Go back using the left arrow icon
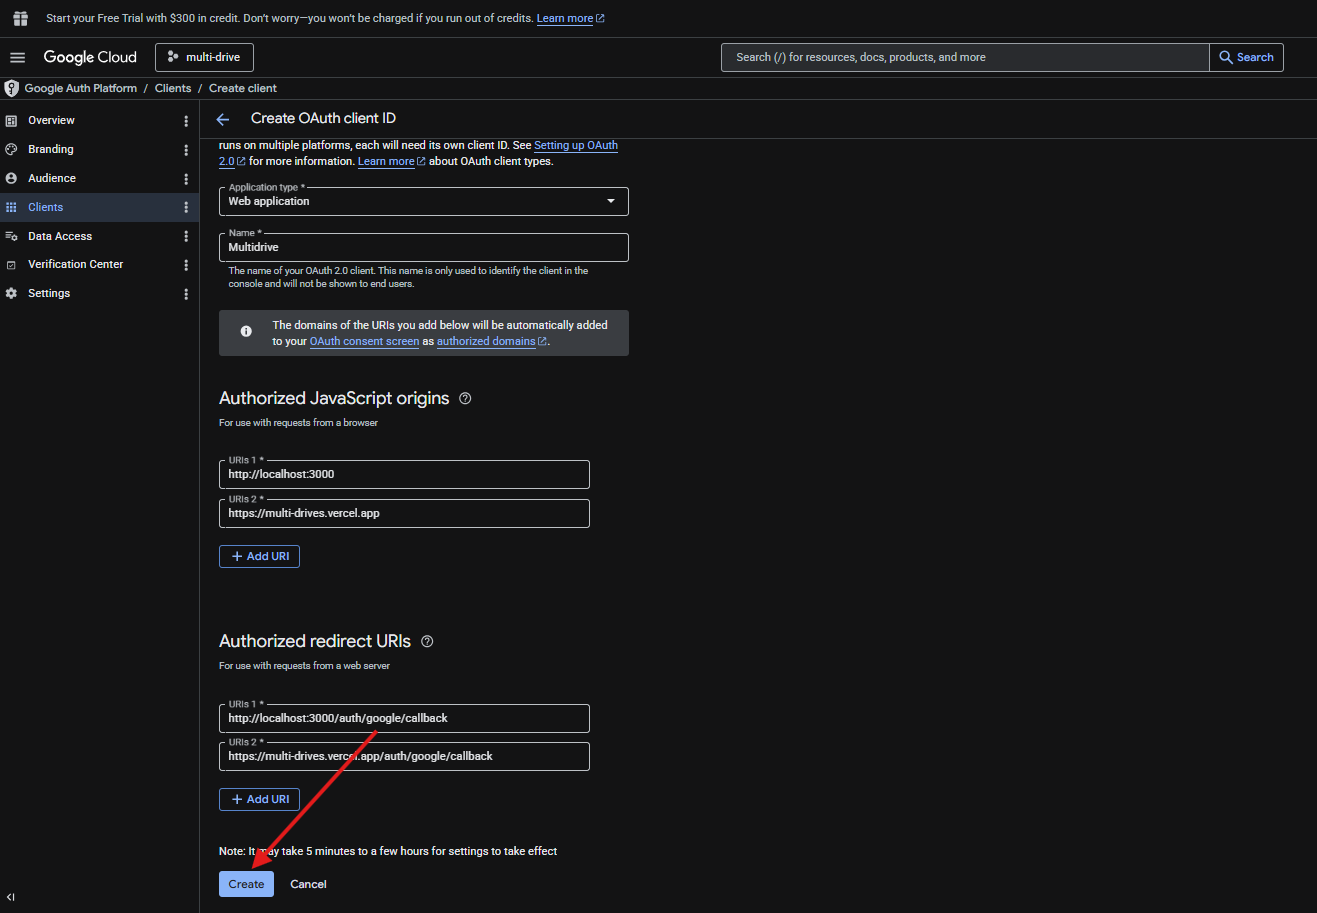The width and height of the screenshot is (1317, 913). (223, 119)
